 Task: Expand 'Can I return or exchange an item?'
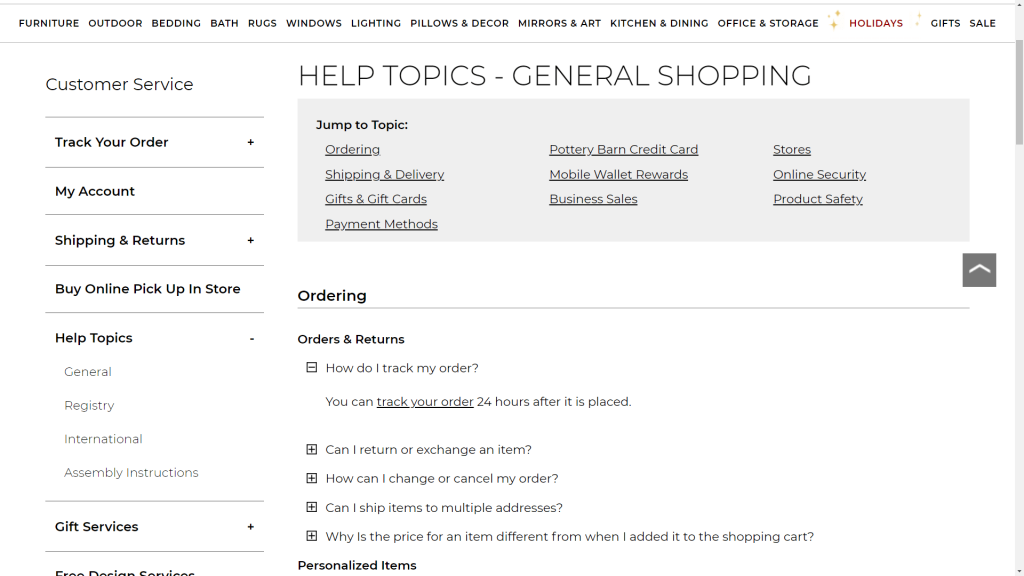[312, 450]
